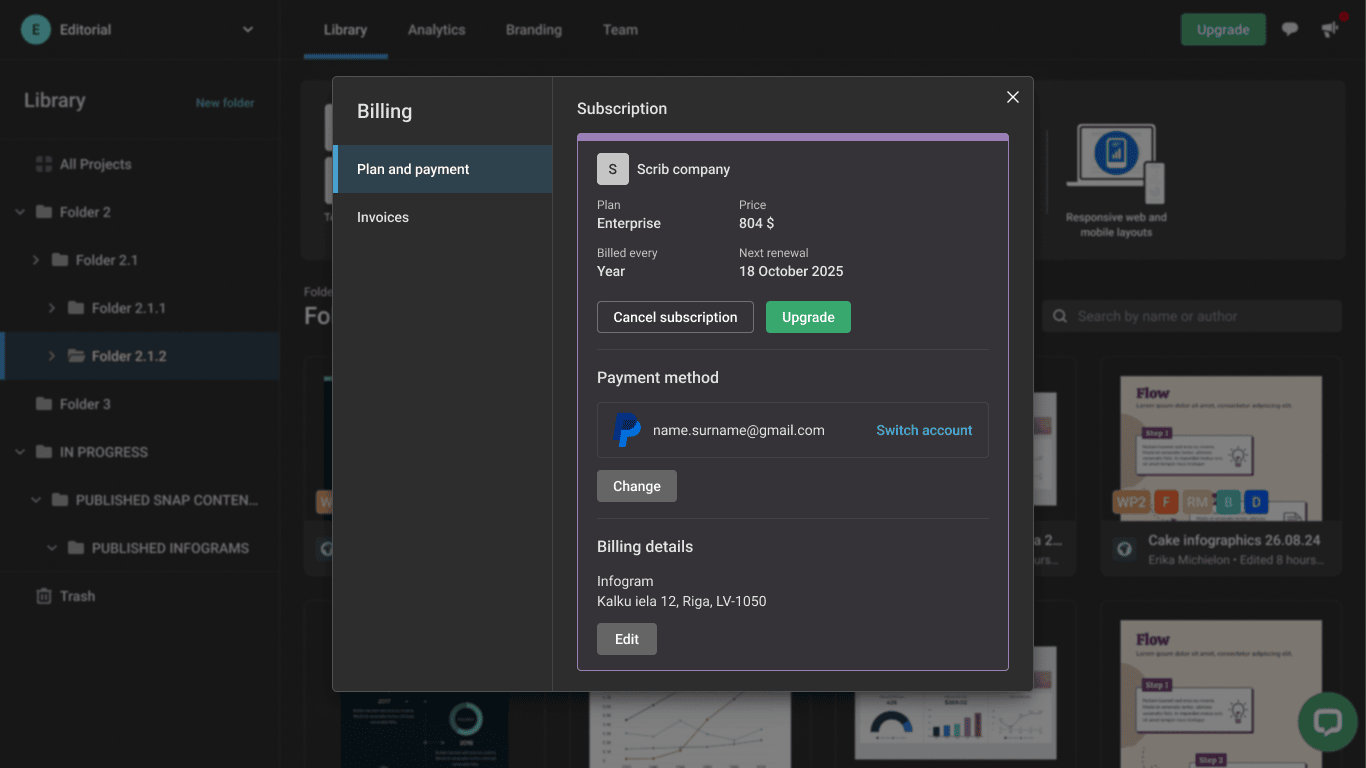The width and height of the screenshot is (1366, 768).
Task: Open Editorial workspace dropdown
Action: [x=248, y=30]
